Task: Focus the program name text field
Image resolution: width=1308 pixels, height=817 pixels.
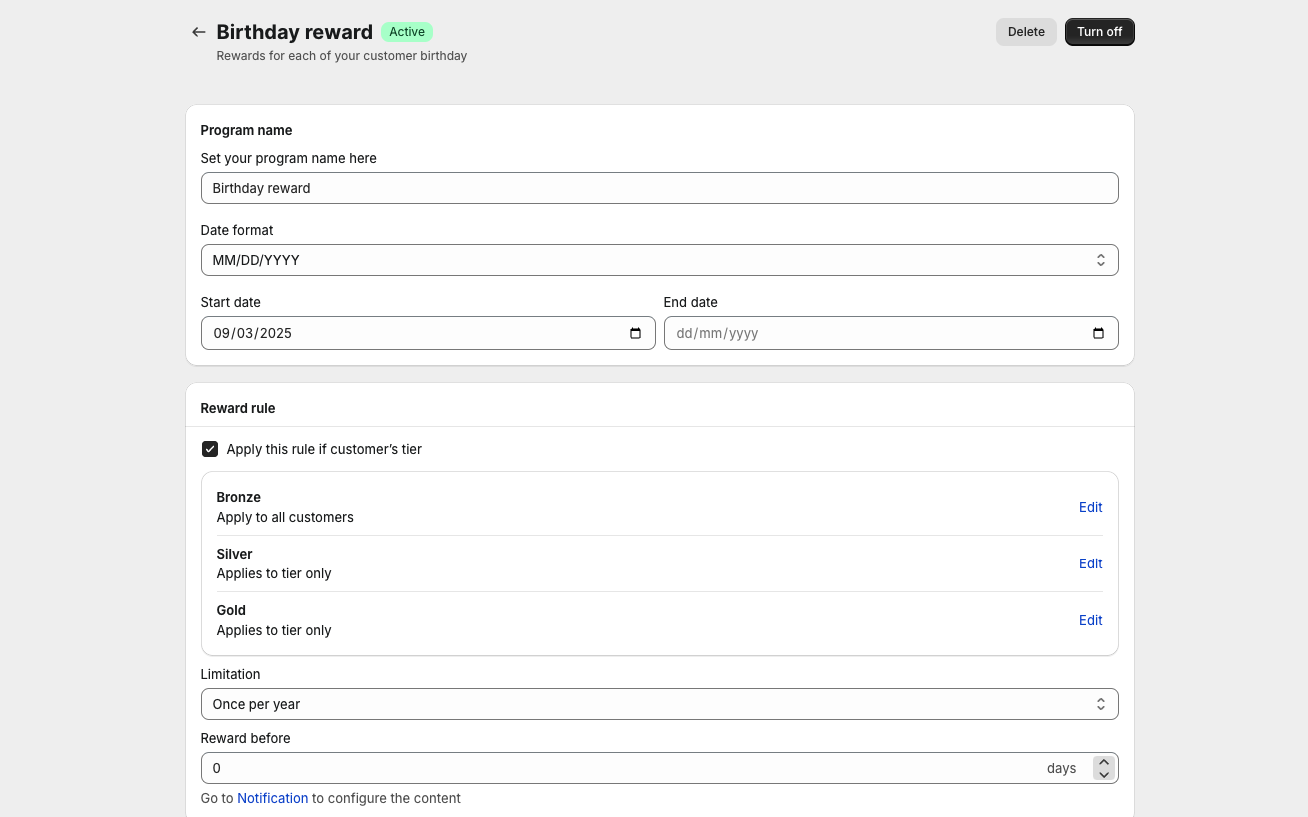Action: (659, 188)
